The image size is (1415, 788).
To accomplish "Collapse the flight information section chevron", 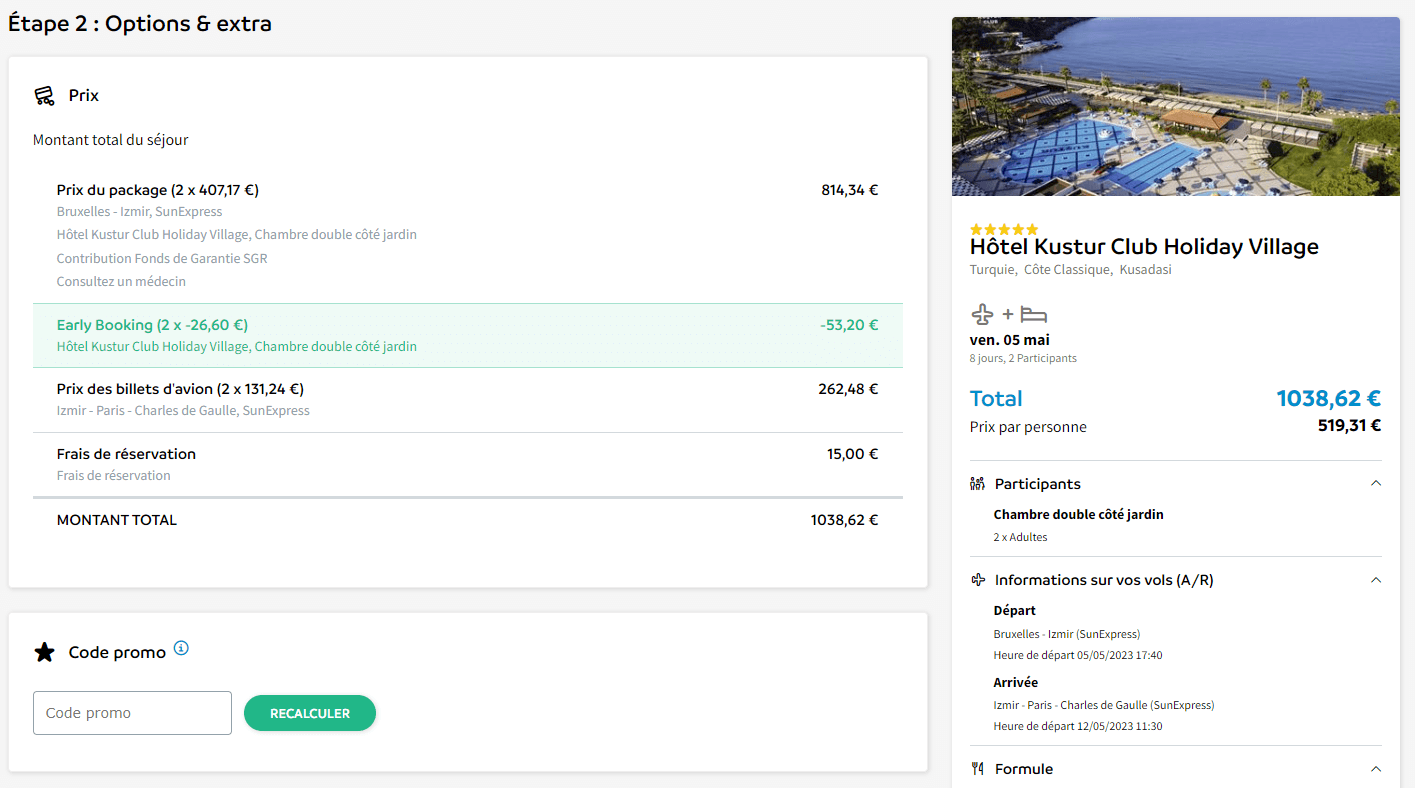I will [x=1376, y=580].
